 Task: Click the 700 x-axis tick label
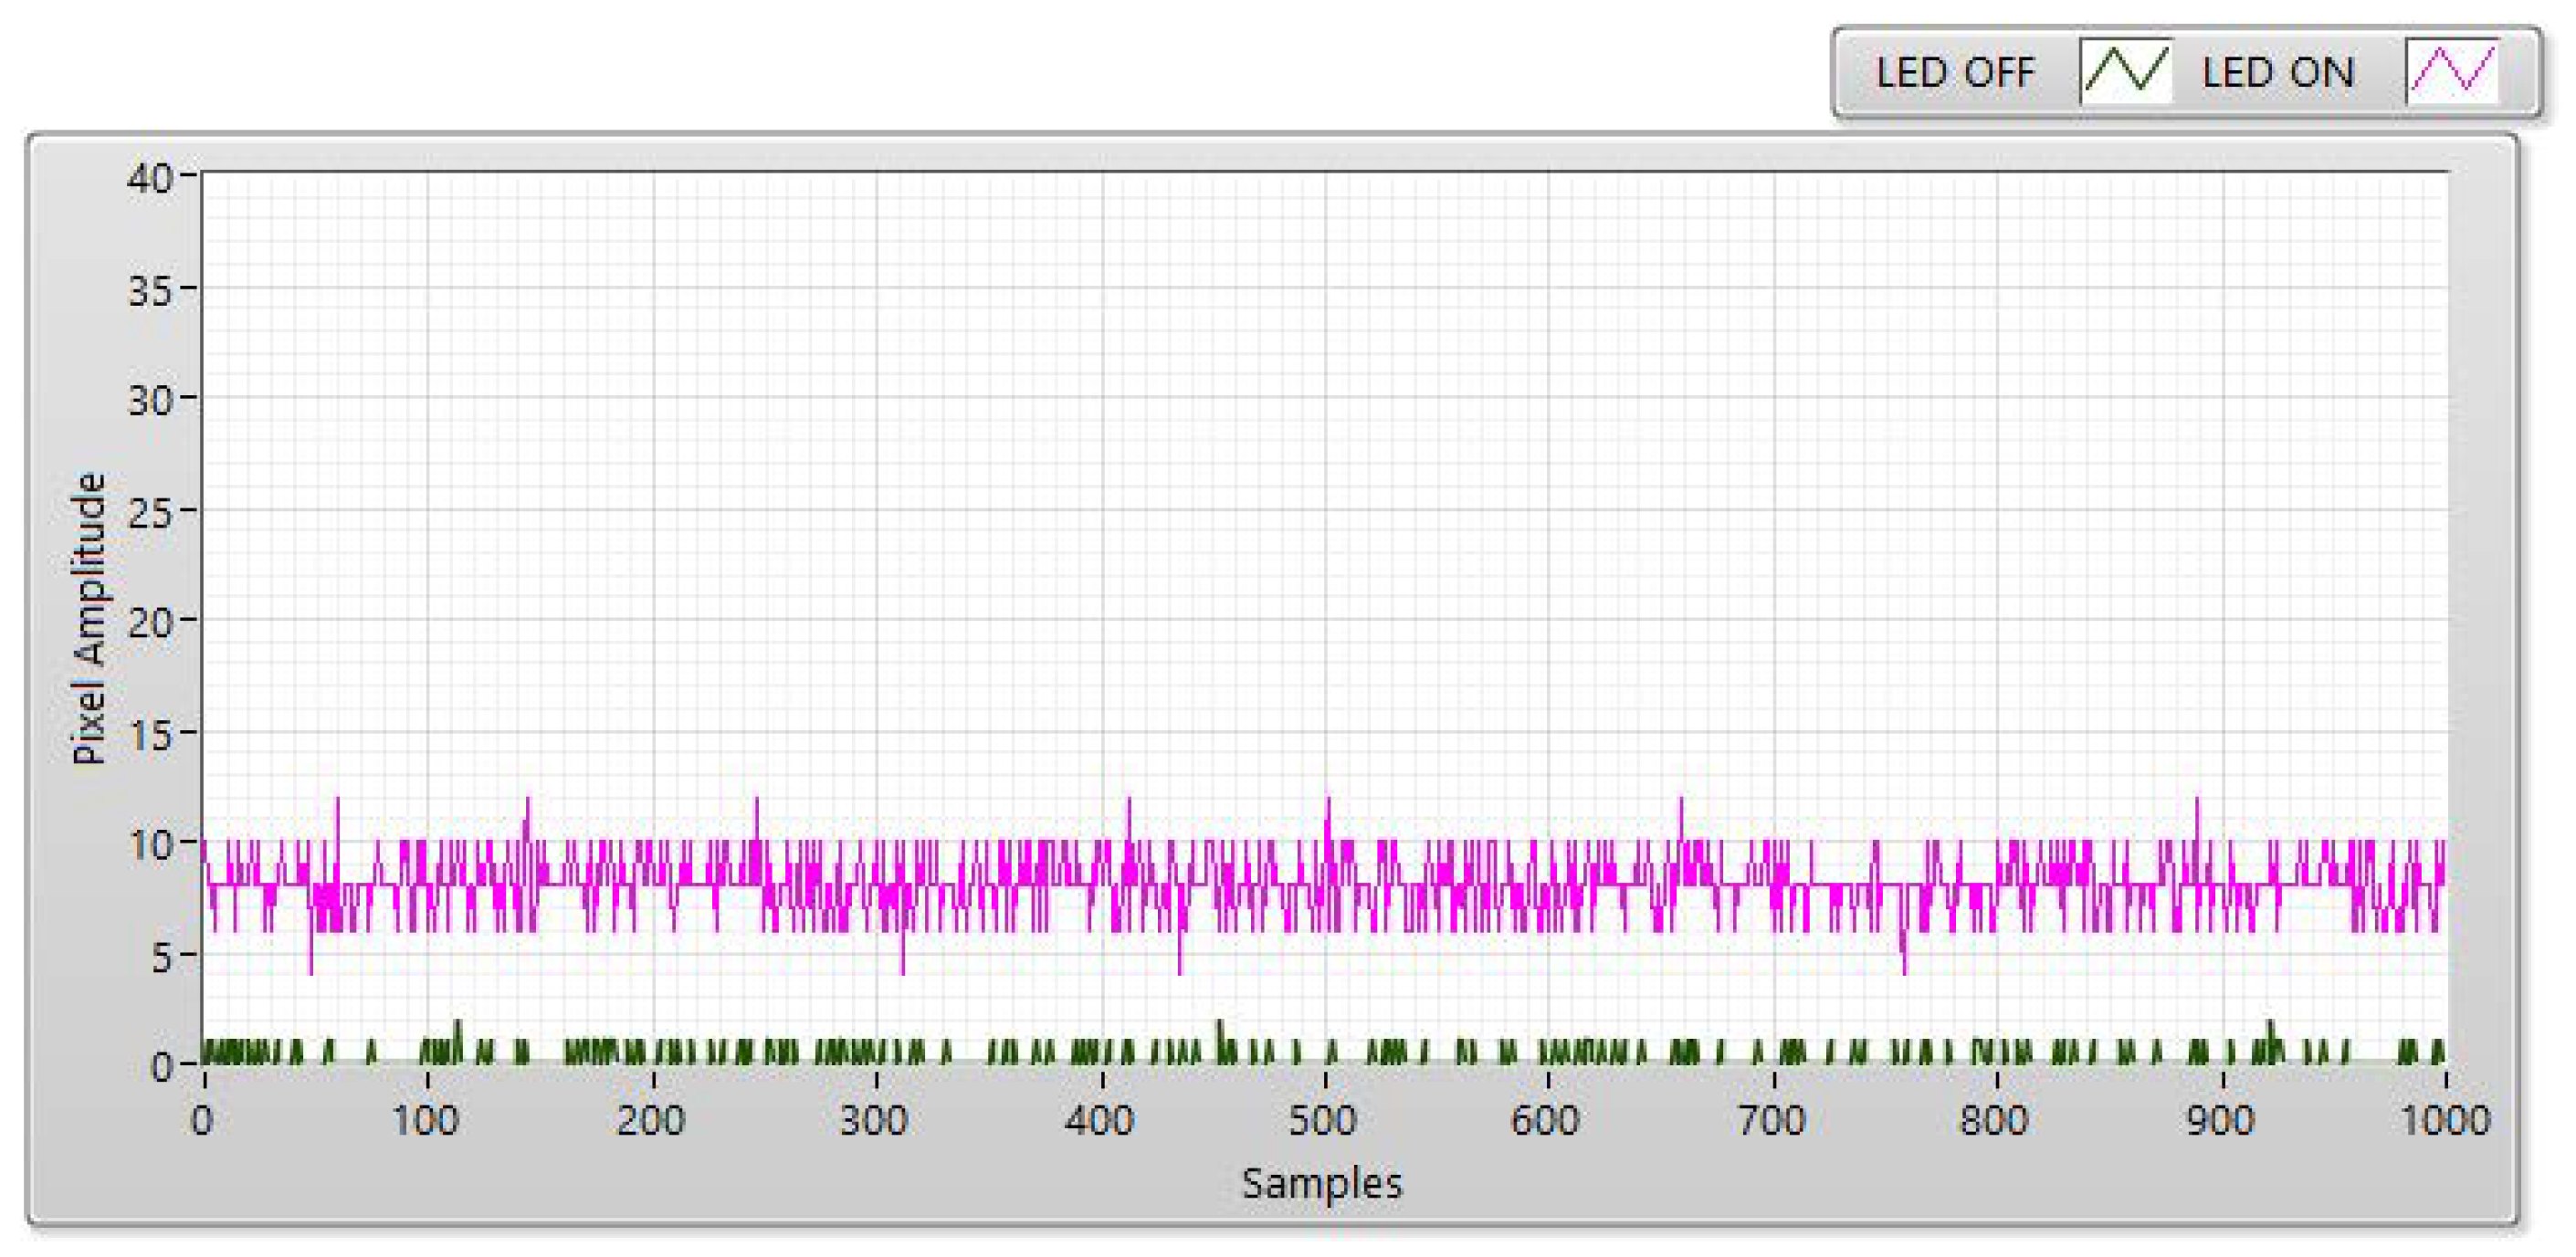1771,1120
